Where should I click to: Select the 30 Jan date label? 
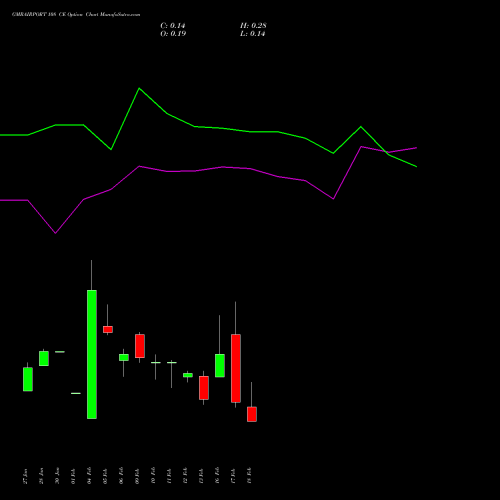click(58, 476)
